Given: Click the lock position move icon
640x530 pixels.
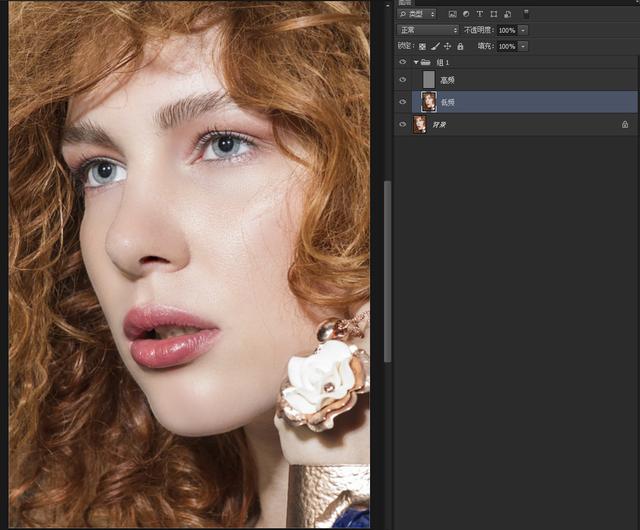Looking at the screenshot, I should coord(447,46).
